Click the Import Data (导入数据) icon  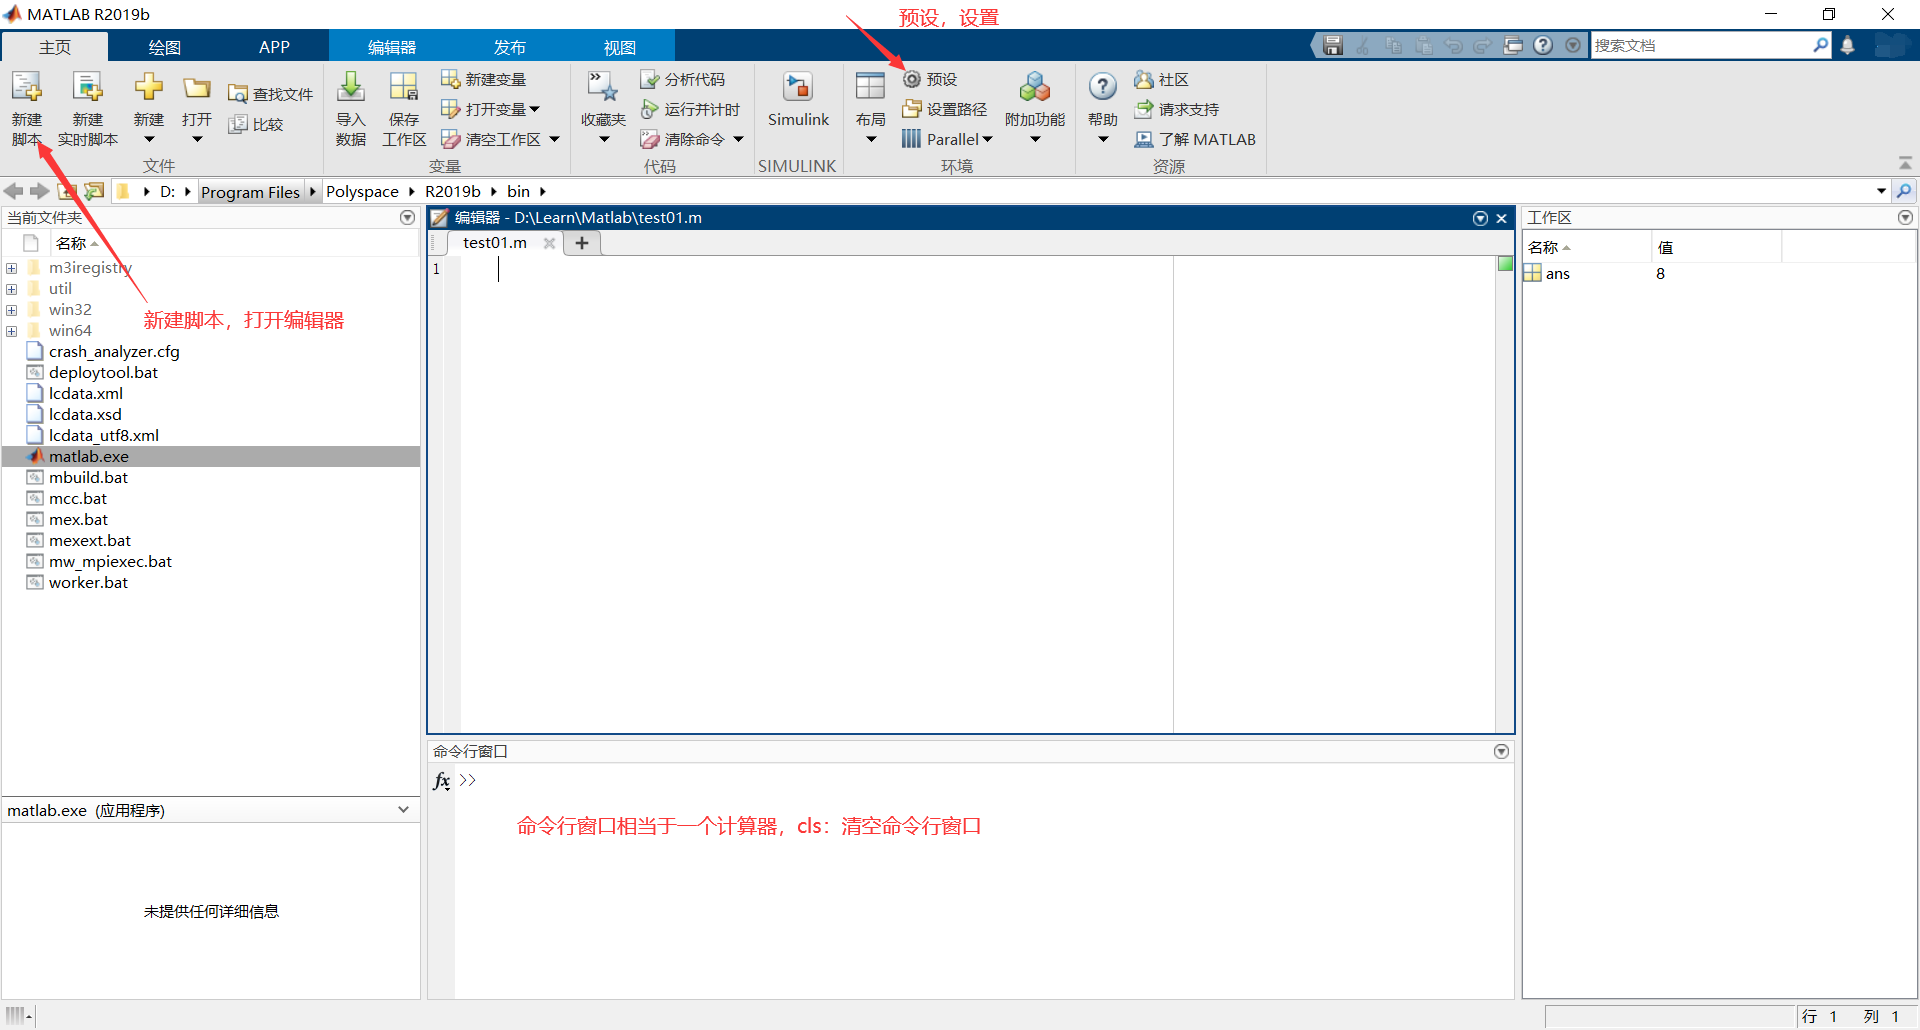(x=350, y=89)
